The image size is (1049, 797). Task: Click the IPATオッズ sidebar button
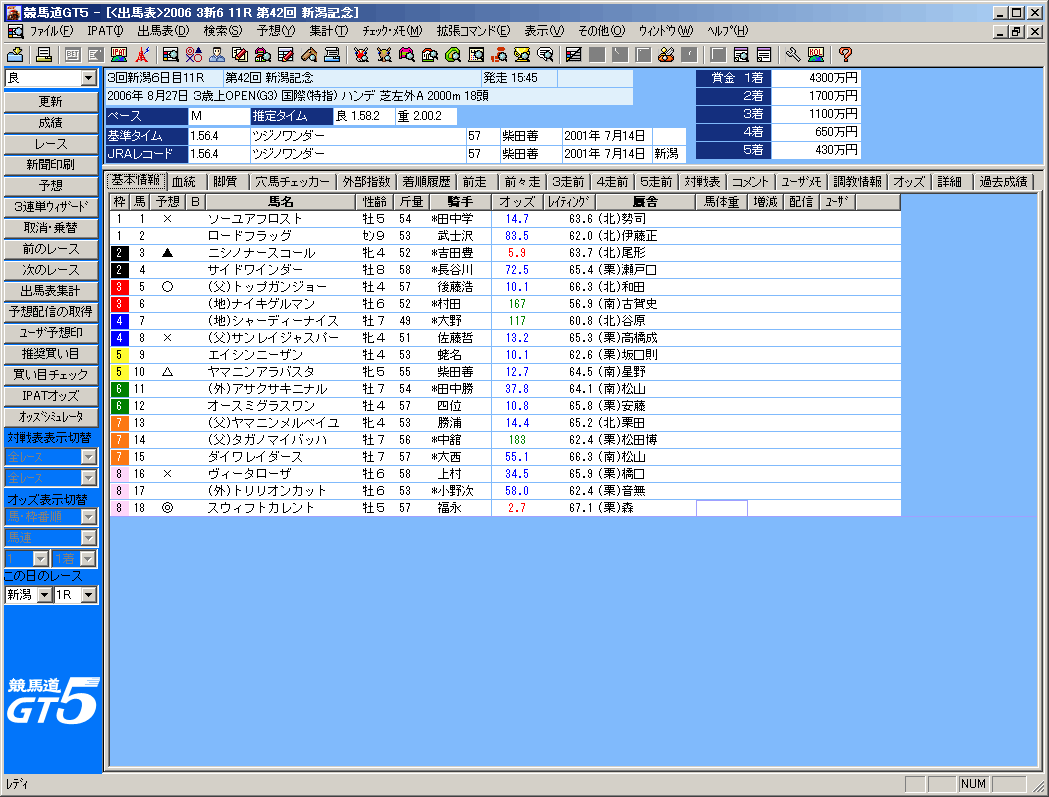click(51, 396)
